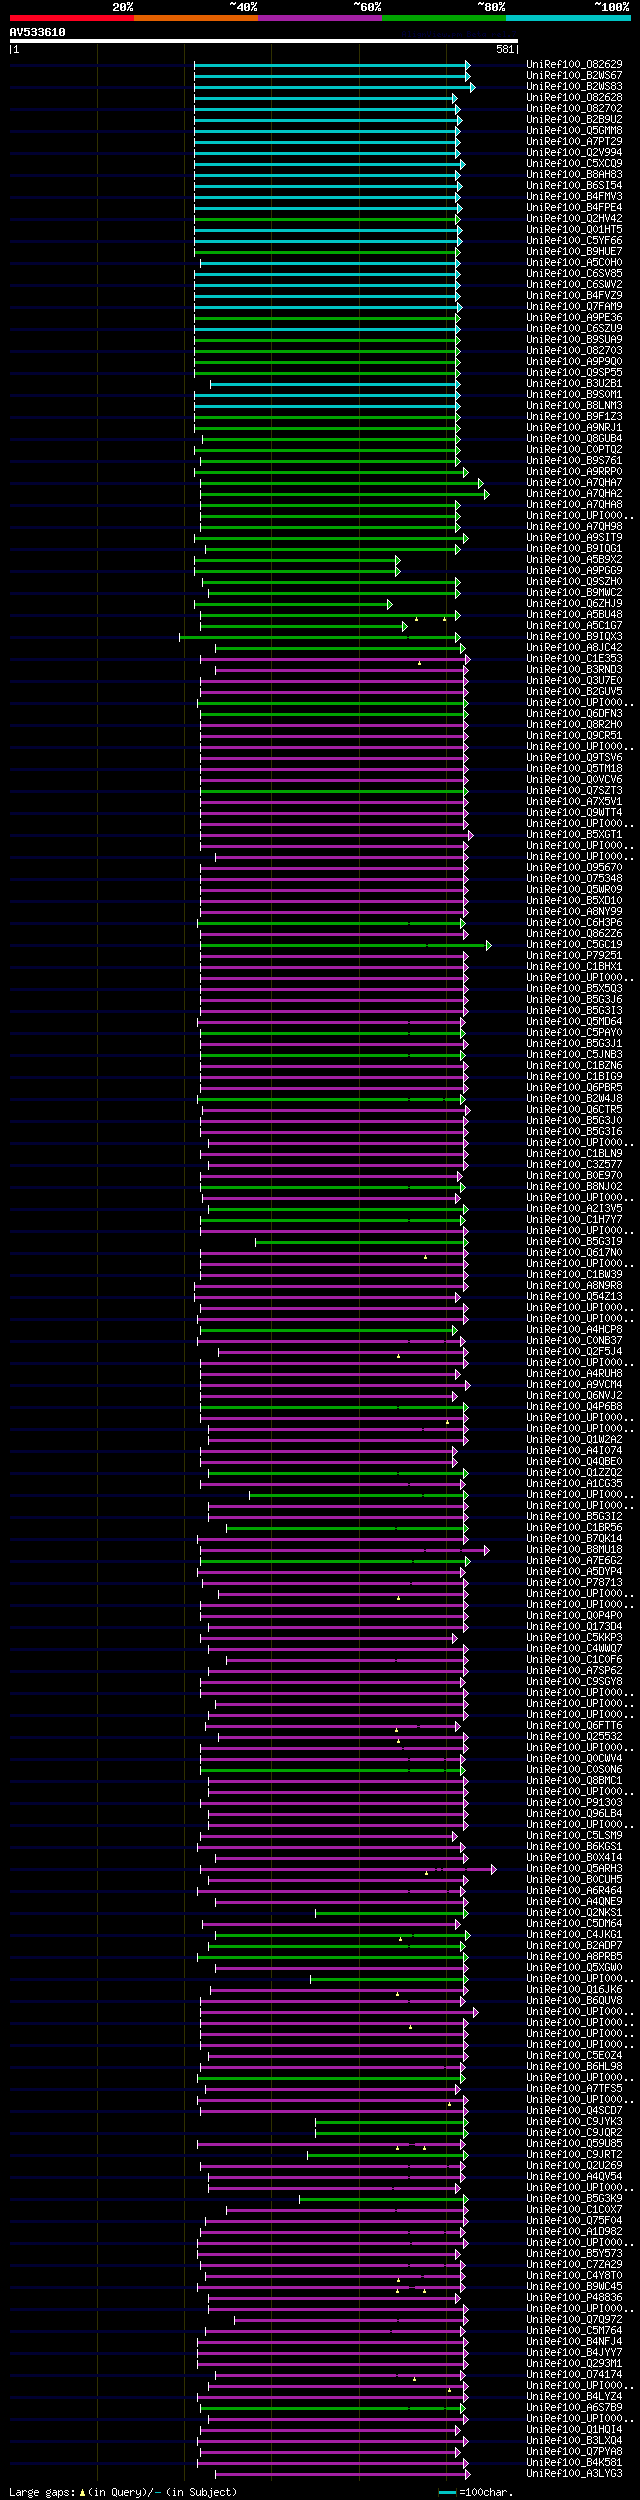640x2500 pixels.
Task: Select the UniRef100_Q4P6B8 label
Action: (574, 1407)
